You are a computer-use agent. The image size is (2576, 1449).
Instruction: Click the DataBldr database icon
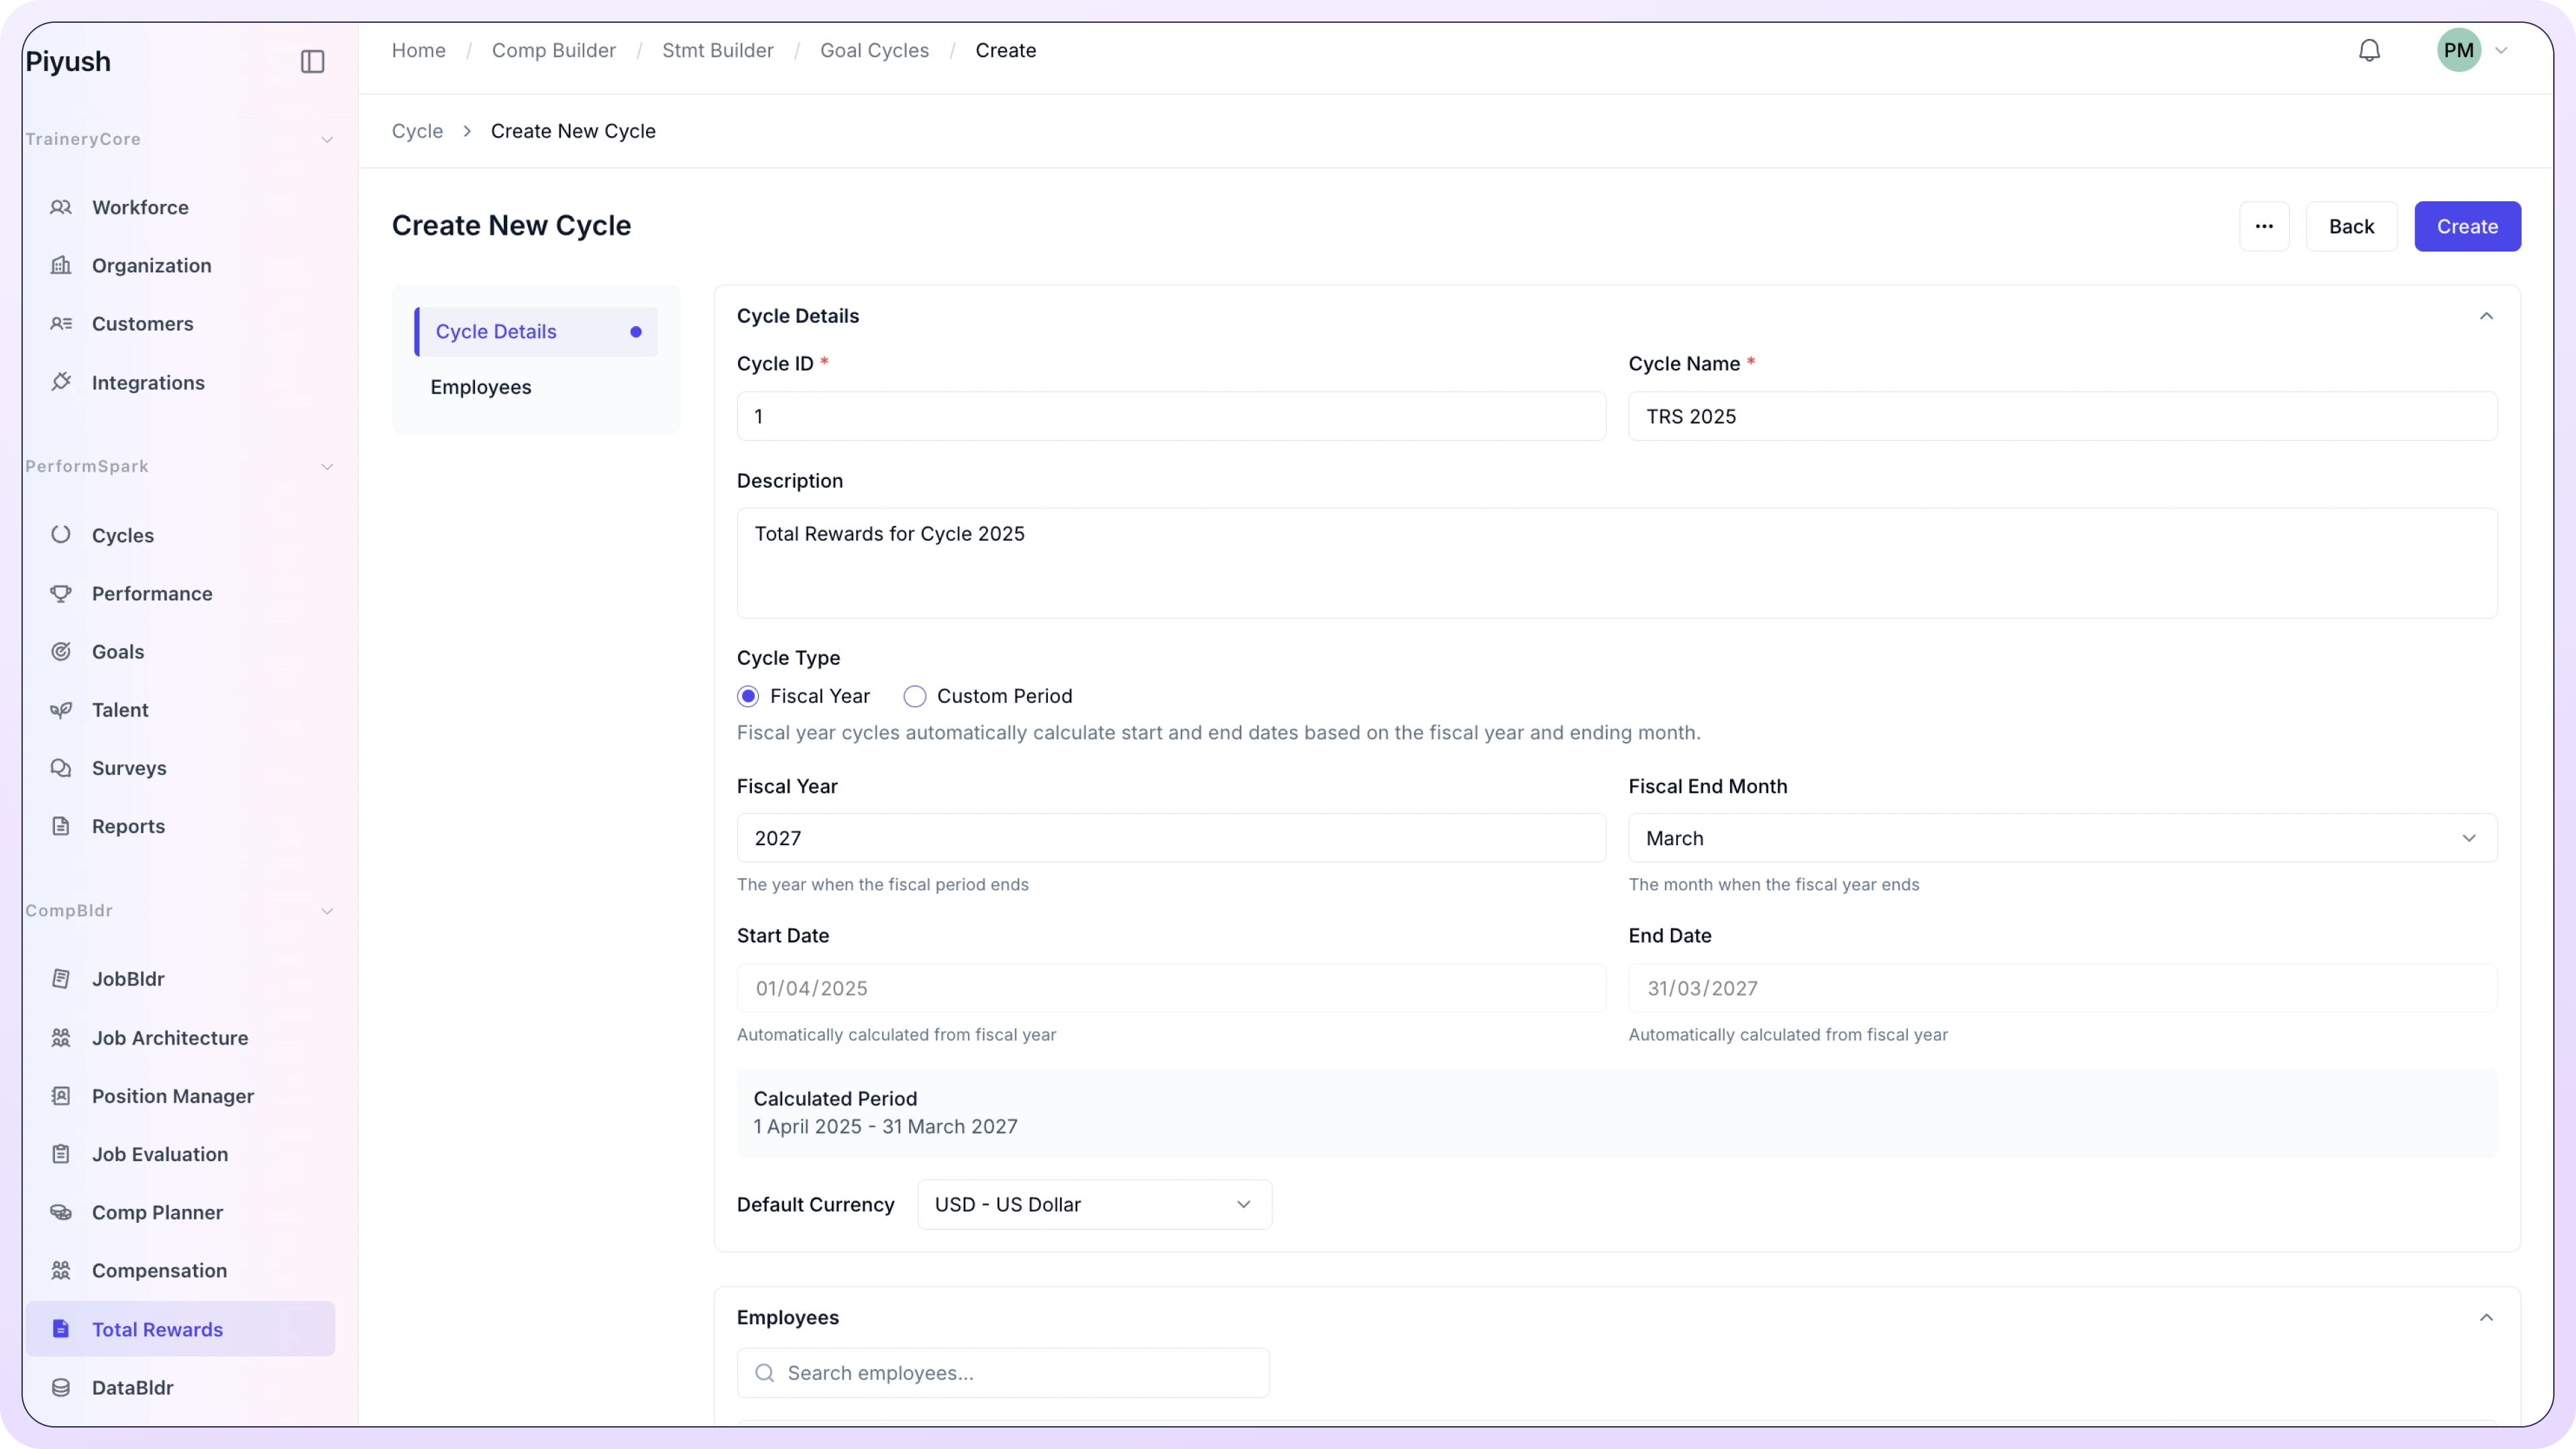coord(61,1387)
